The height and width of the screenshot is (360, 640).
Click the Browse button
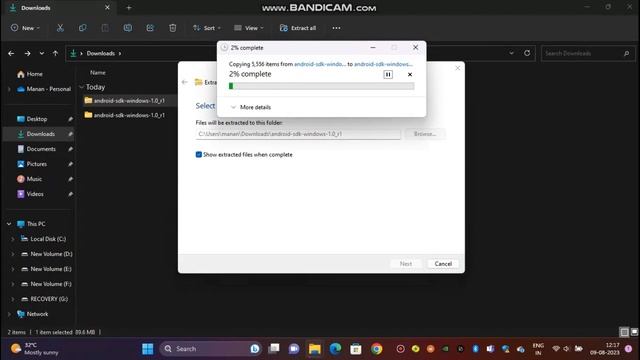[425, 134]
